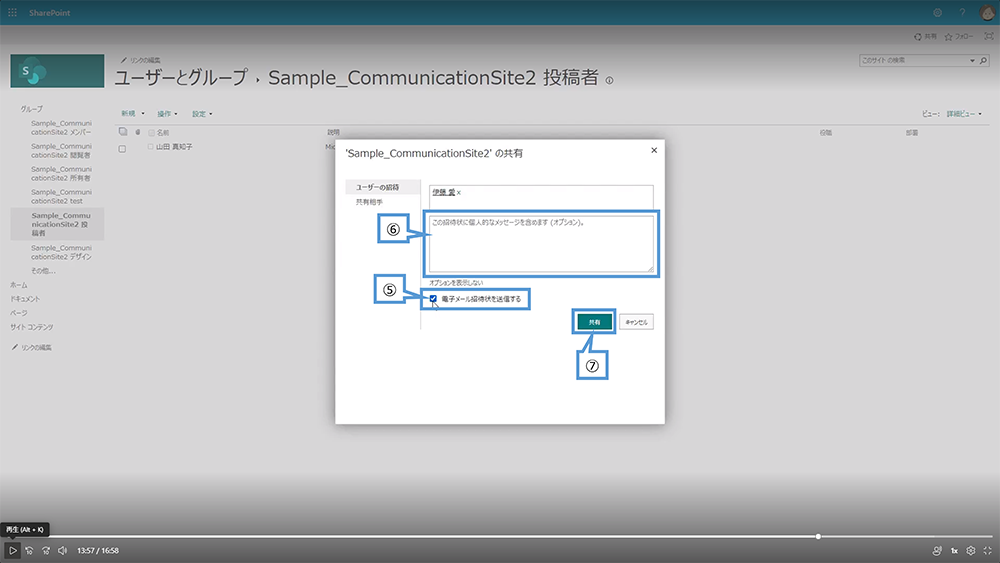Open group Sample_CommunicationSite2 メンバー
1000x563 pixels.
(x=61, y=128)
